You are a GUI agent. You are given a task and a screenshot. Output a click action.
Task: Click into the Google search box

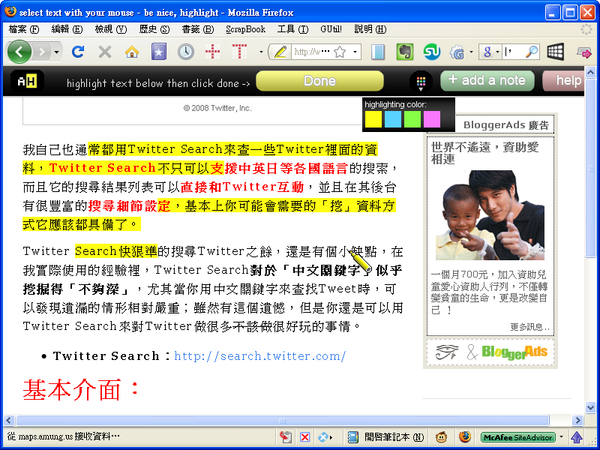[x=513, y=52]
